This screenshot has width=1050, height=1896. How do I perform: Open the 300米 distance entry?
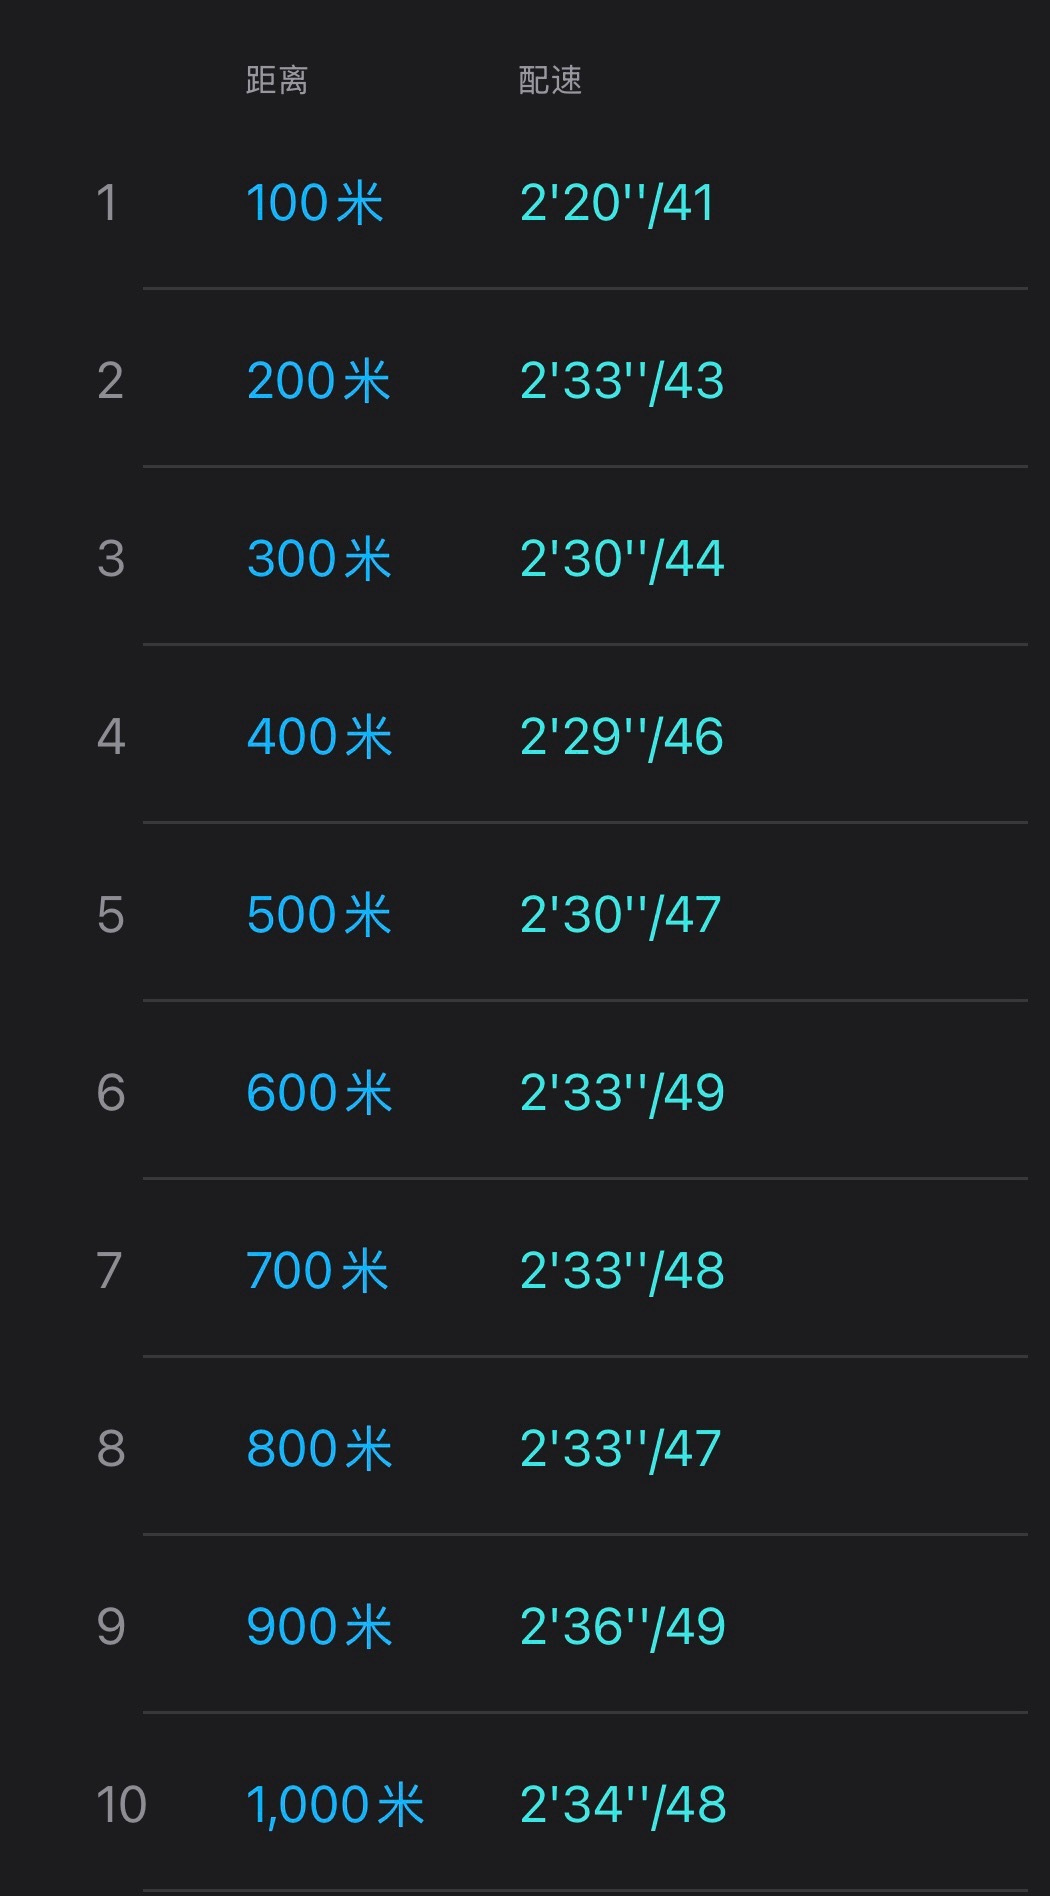tap(319, 559)
